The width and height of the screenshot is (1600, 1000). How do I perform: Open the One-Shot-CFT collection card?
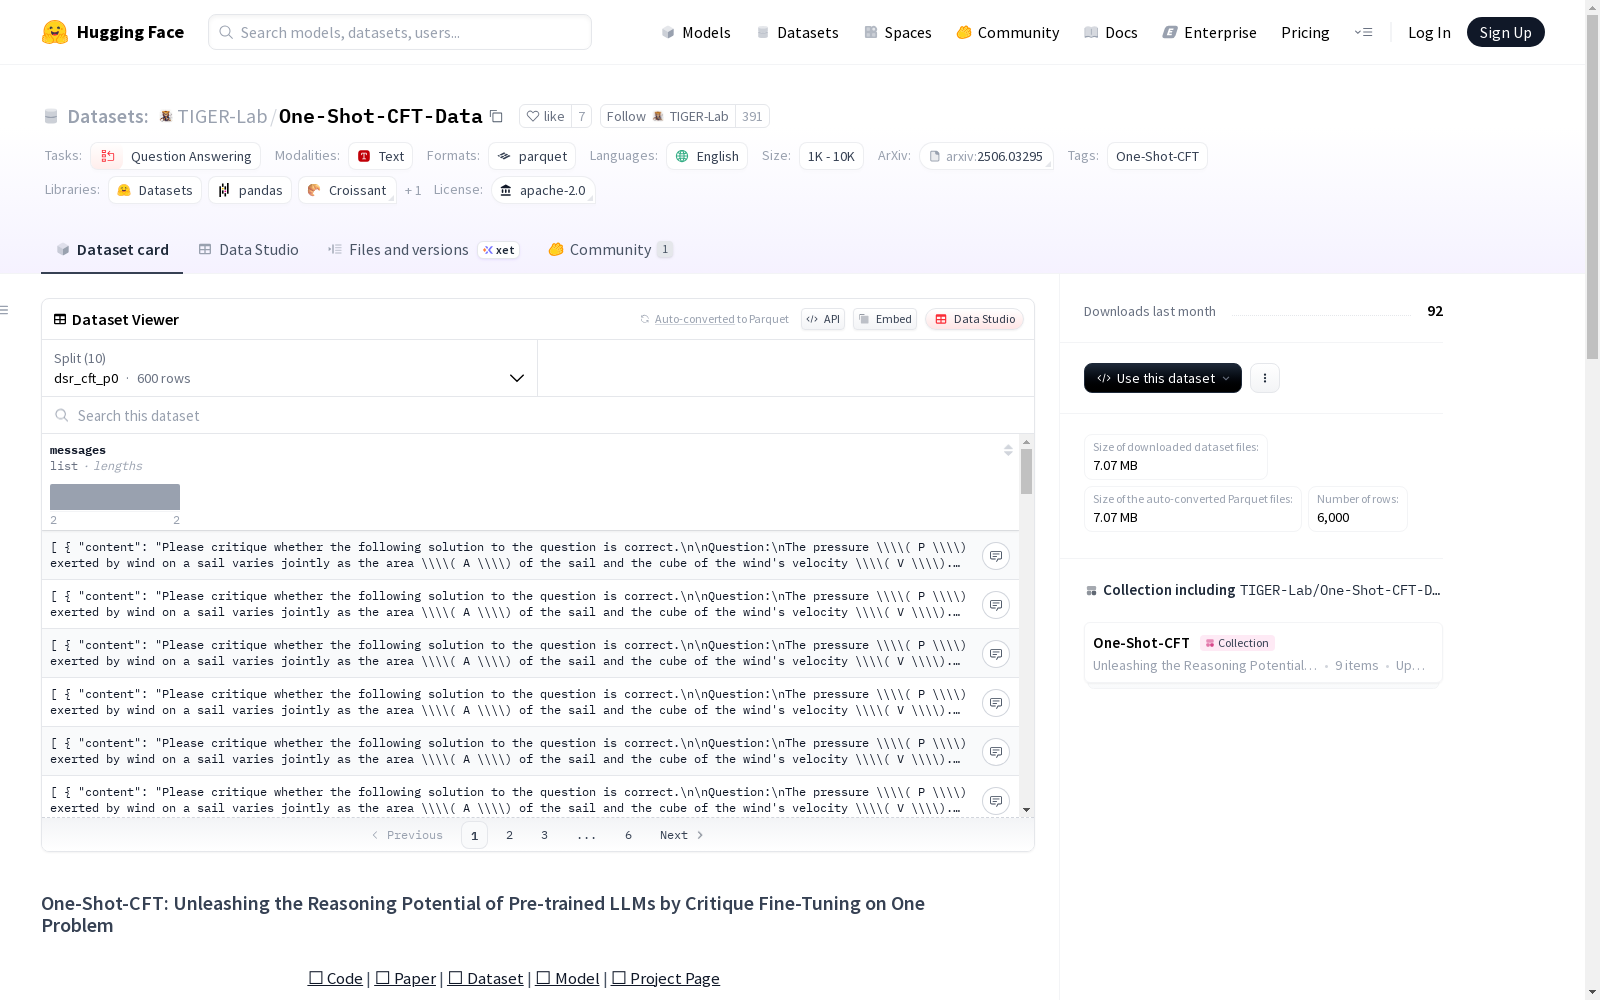click(x=1263, y=653)
